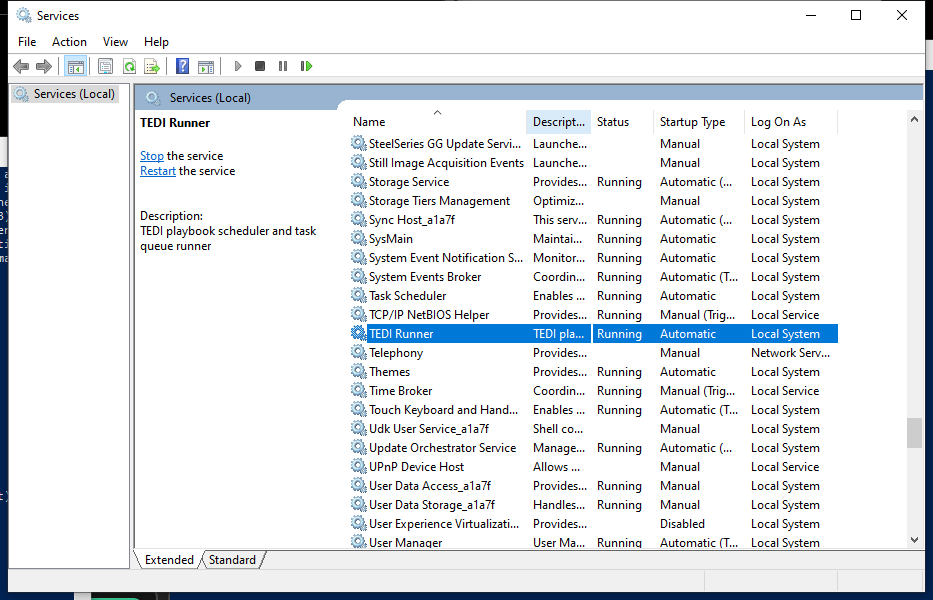933x600 pixels.
Task: Click the gear icon of Sync Host_a1a7f
Action: (x=358, y=219)
